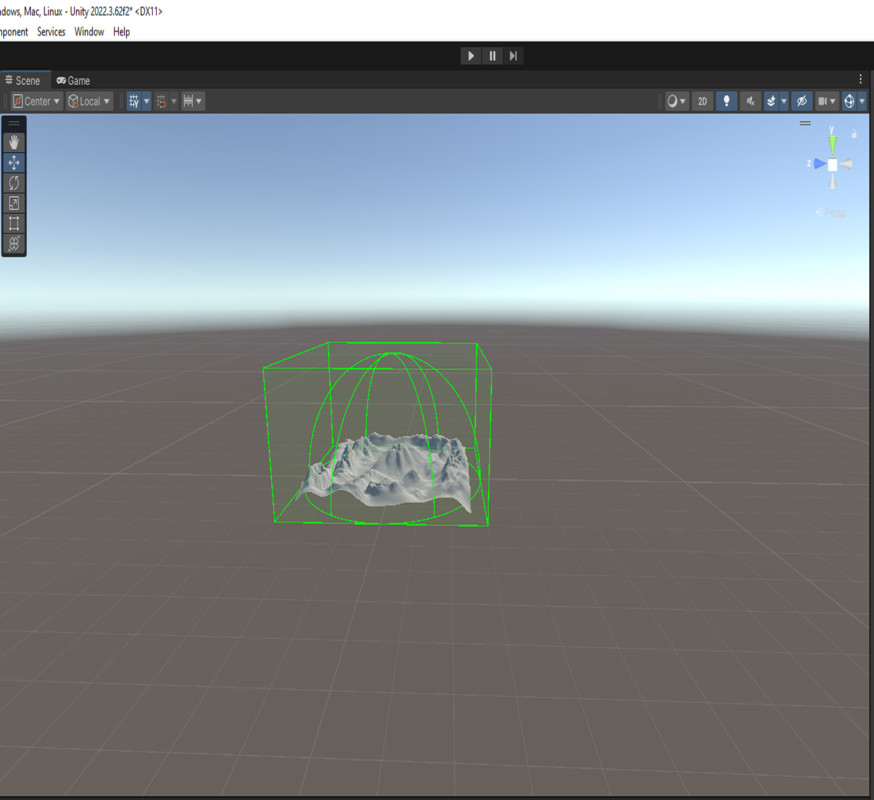The height and width of the screenshot is (800, 874).
Task: Open scene effects dropdown arrow
Action: 784,101
